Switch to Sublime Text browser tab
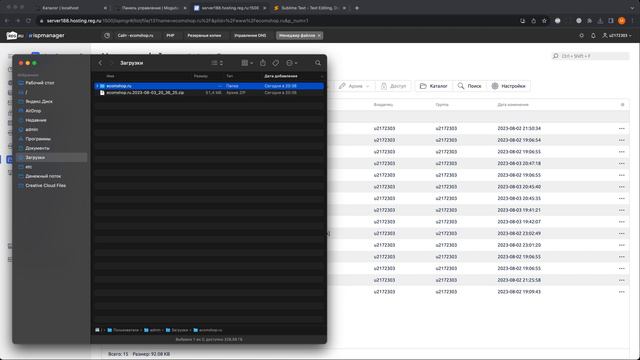The width and height of the screenshot is (640, 360). click(x=309, y=8)
